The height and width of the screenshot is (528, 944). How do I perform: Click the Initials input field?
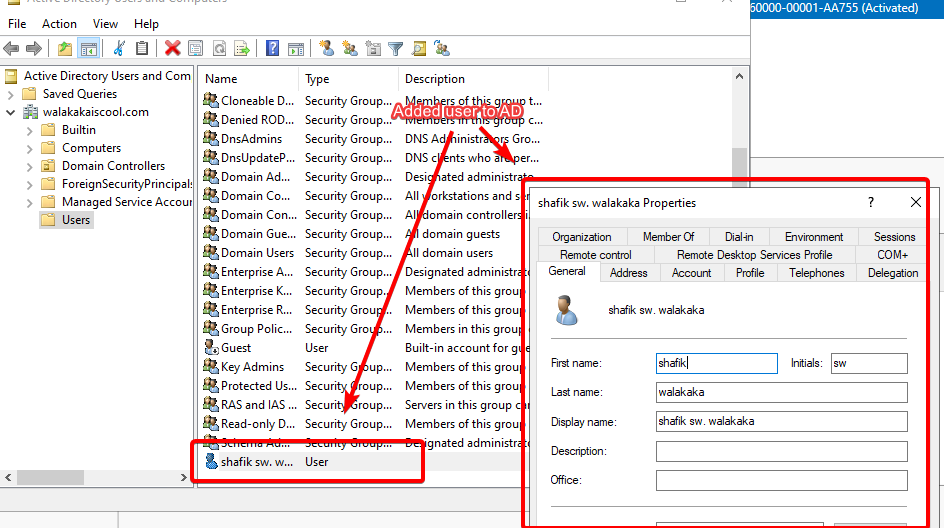(x=869, y=363)
